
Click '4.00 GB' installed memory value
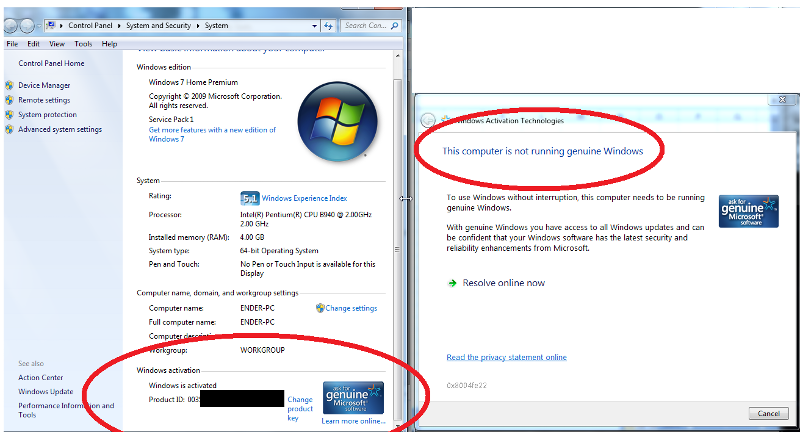[252, 237]
